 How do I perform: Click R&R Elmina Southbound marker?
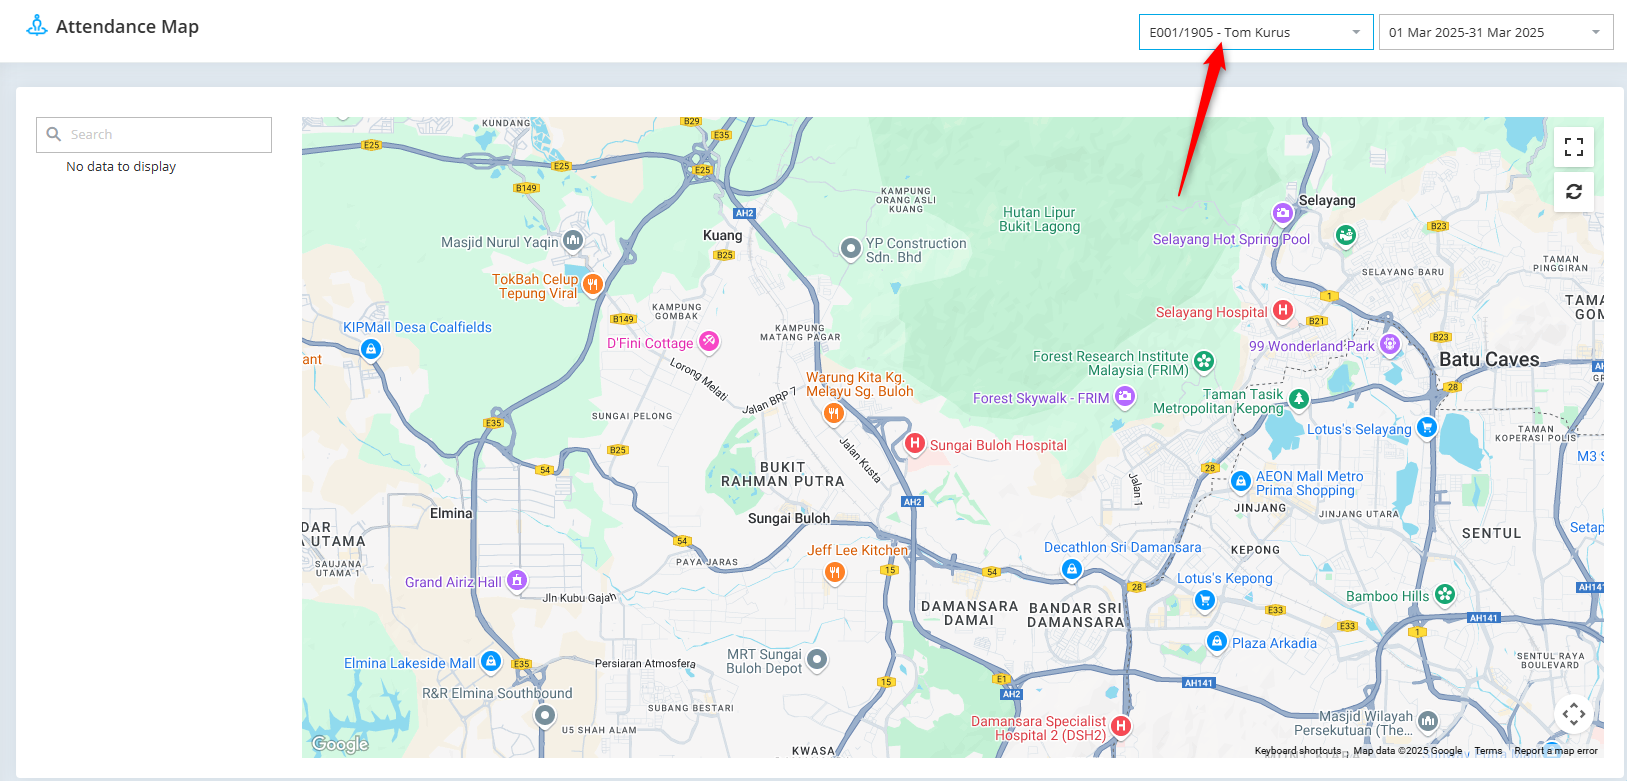[x=544, y=715]
